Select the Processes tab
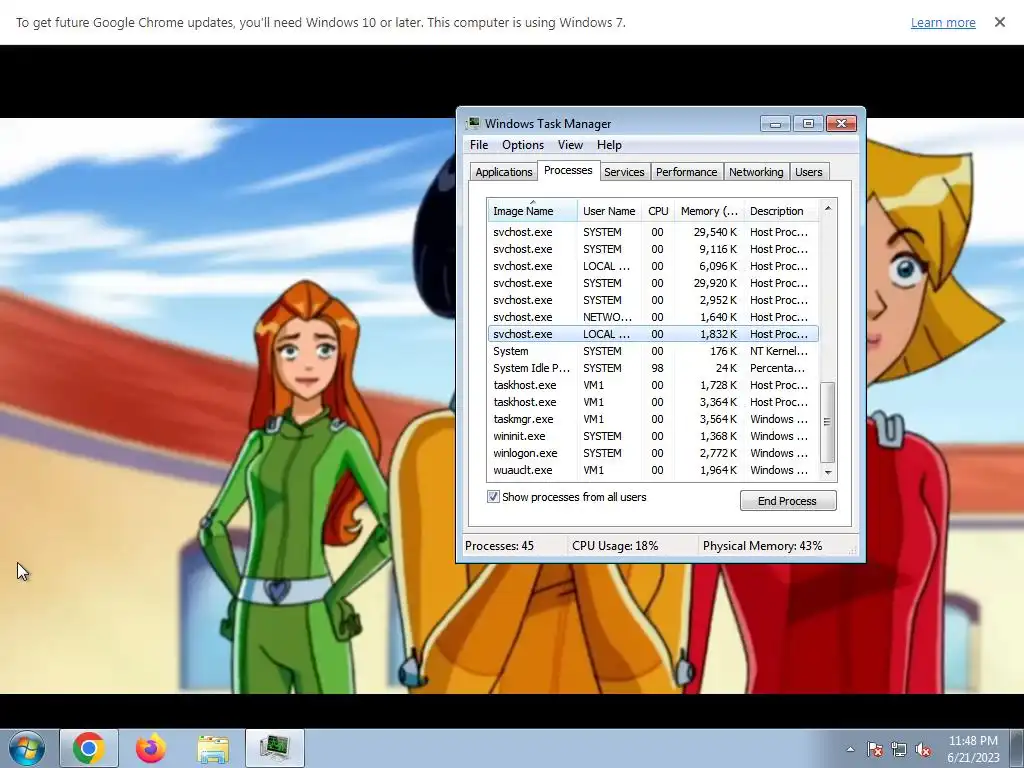 pyautogui.click(x=568, y=170)
